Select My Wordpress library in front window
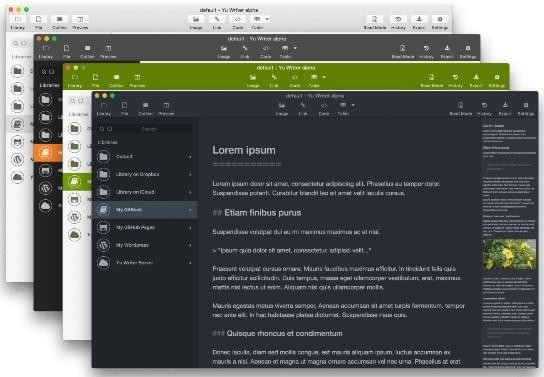 click(145, 245)
